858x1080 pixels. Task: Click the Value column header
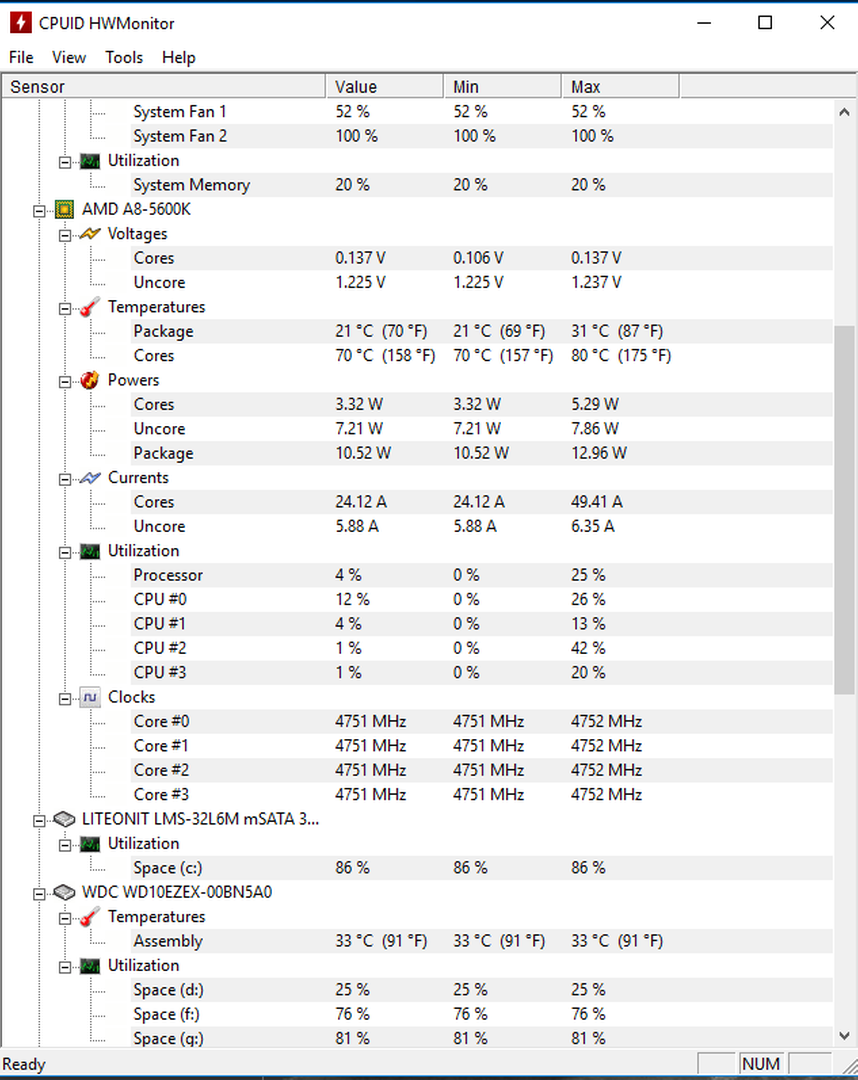pos(384,87)
